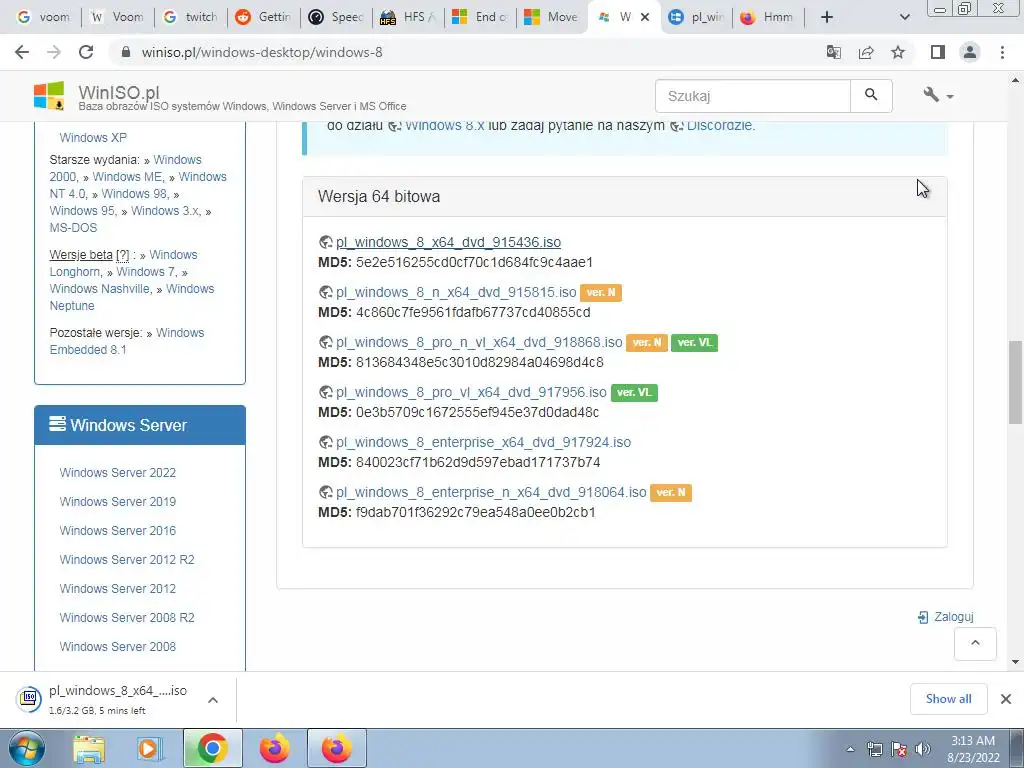1024x768 pixels.
Task: Click the page vertical scrollbar thumb
Action: (1014, 382)
